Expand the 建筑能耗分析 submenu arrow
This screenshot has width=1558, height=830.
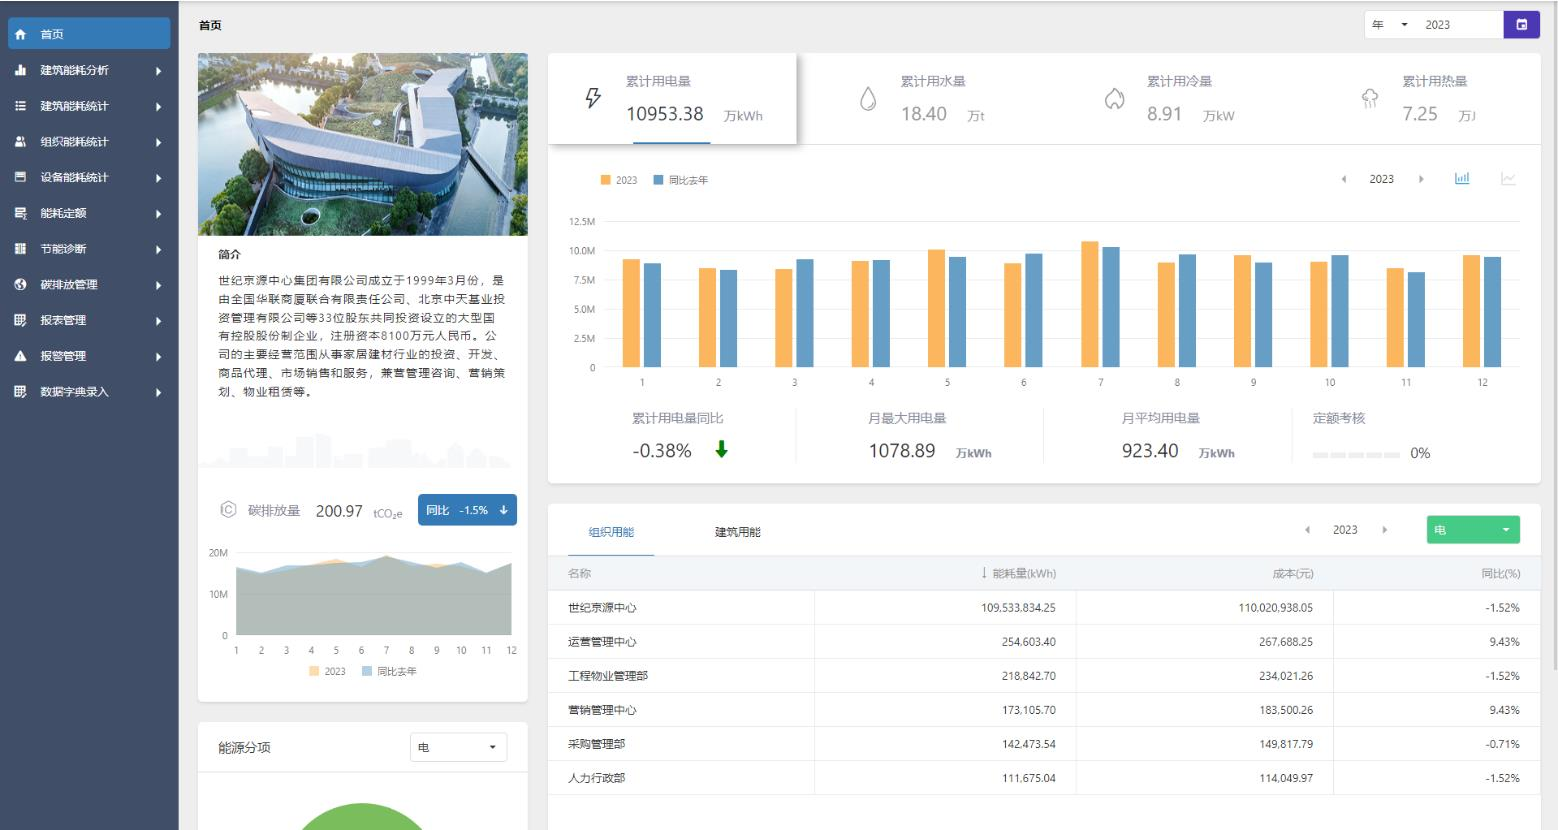tap(158, 71)
